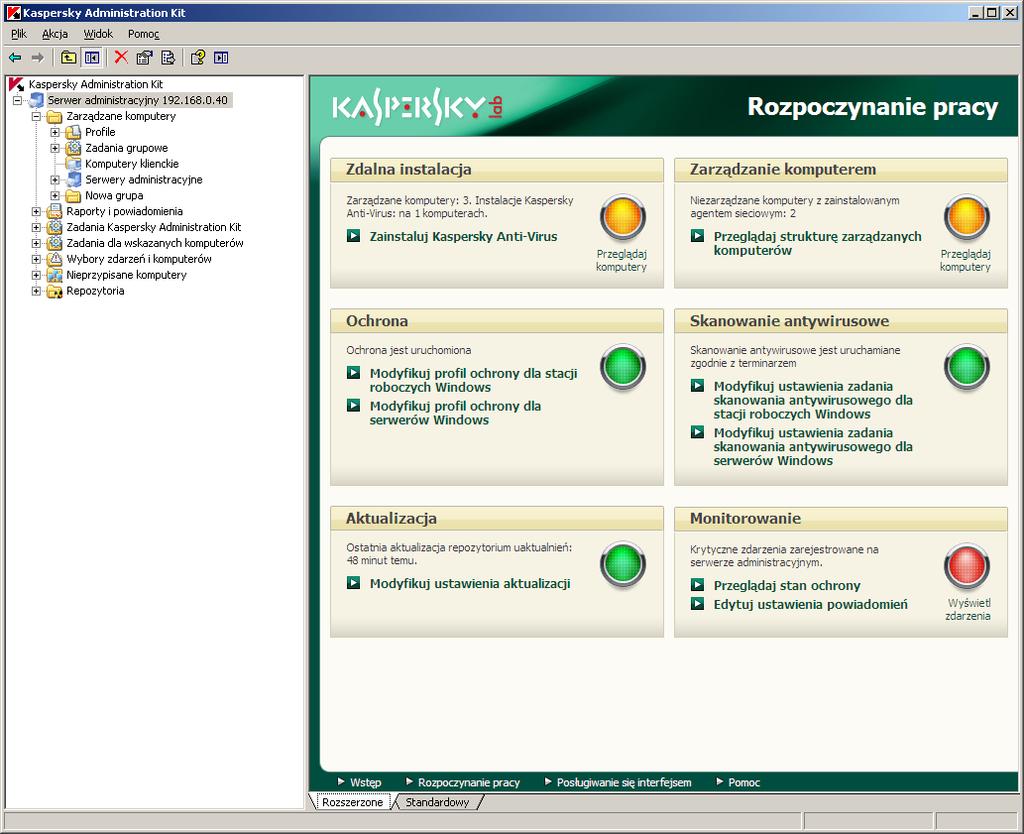The height and width of the screenshot is (834, 1024).
Task: Click the green status light in Aktualizacja
Action: coord(623,564)
